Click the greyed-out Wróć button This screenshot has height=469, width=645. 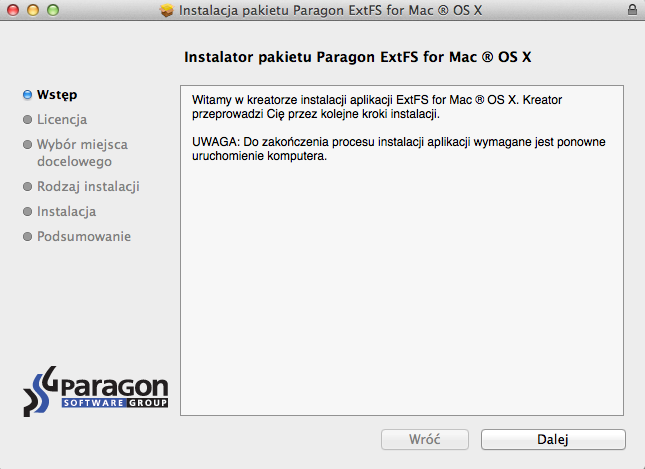pos(425,439)
